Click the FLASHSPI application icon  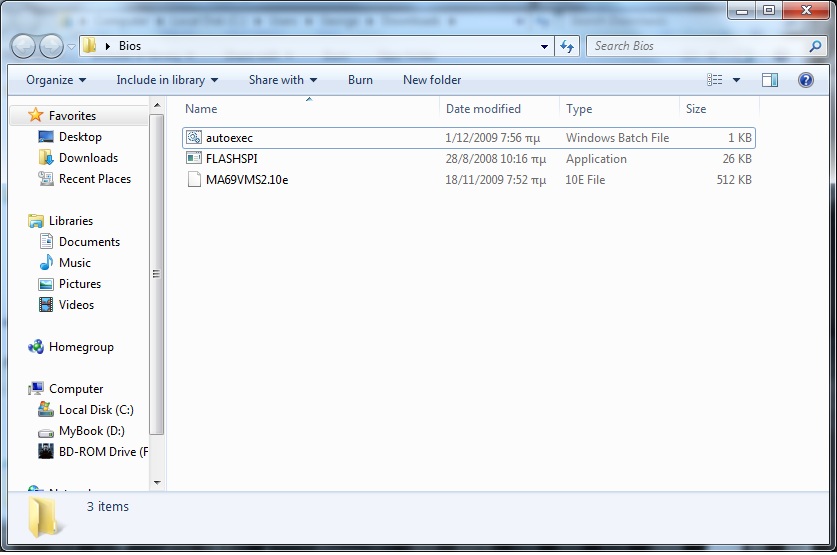click(194, 158)
